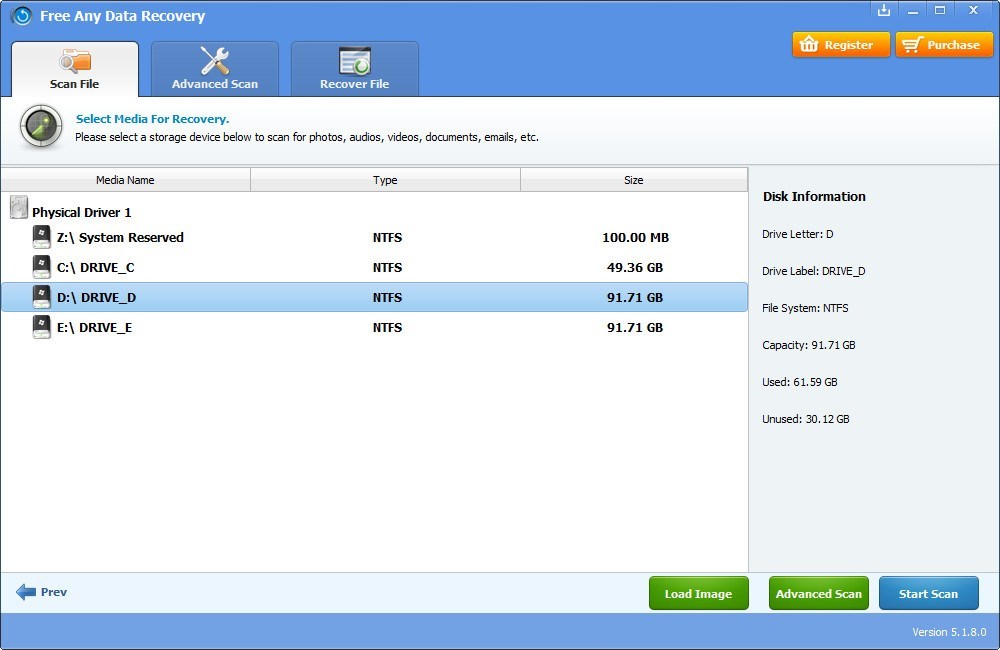Click the Size column header

point(633,180)
